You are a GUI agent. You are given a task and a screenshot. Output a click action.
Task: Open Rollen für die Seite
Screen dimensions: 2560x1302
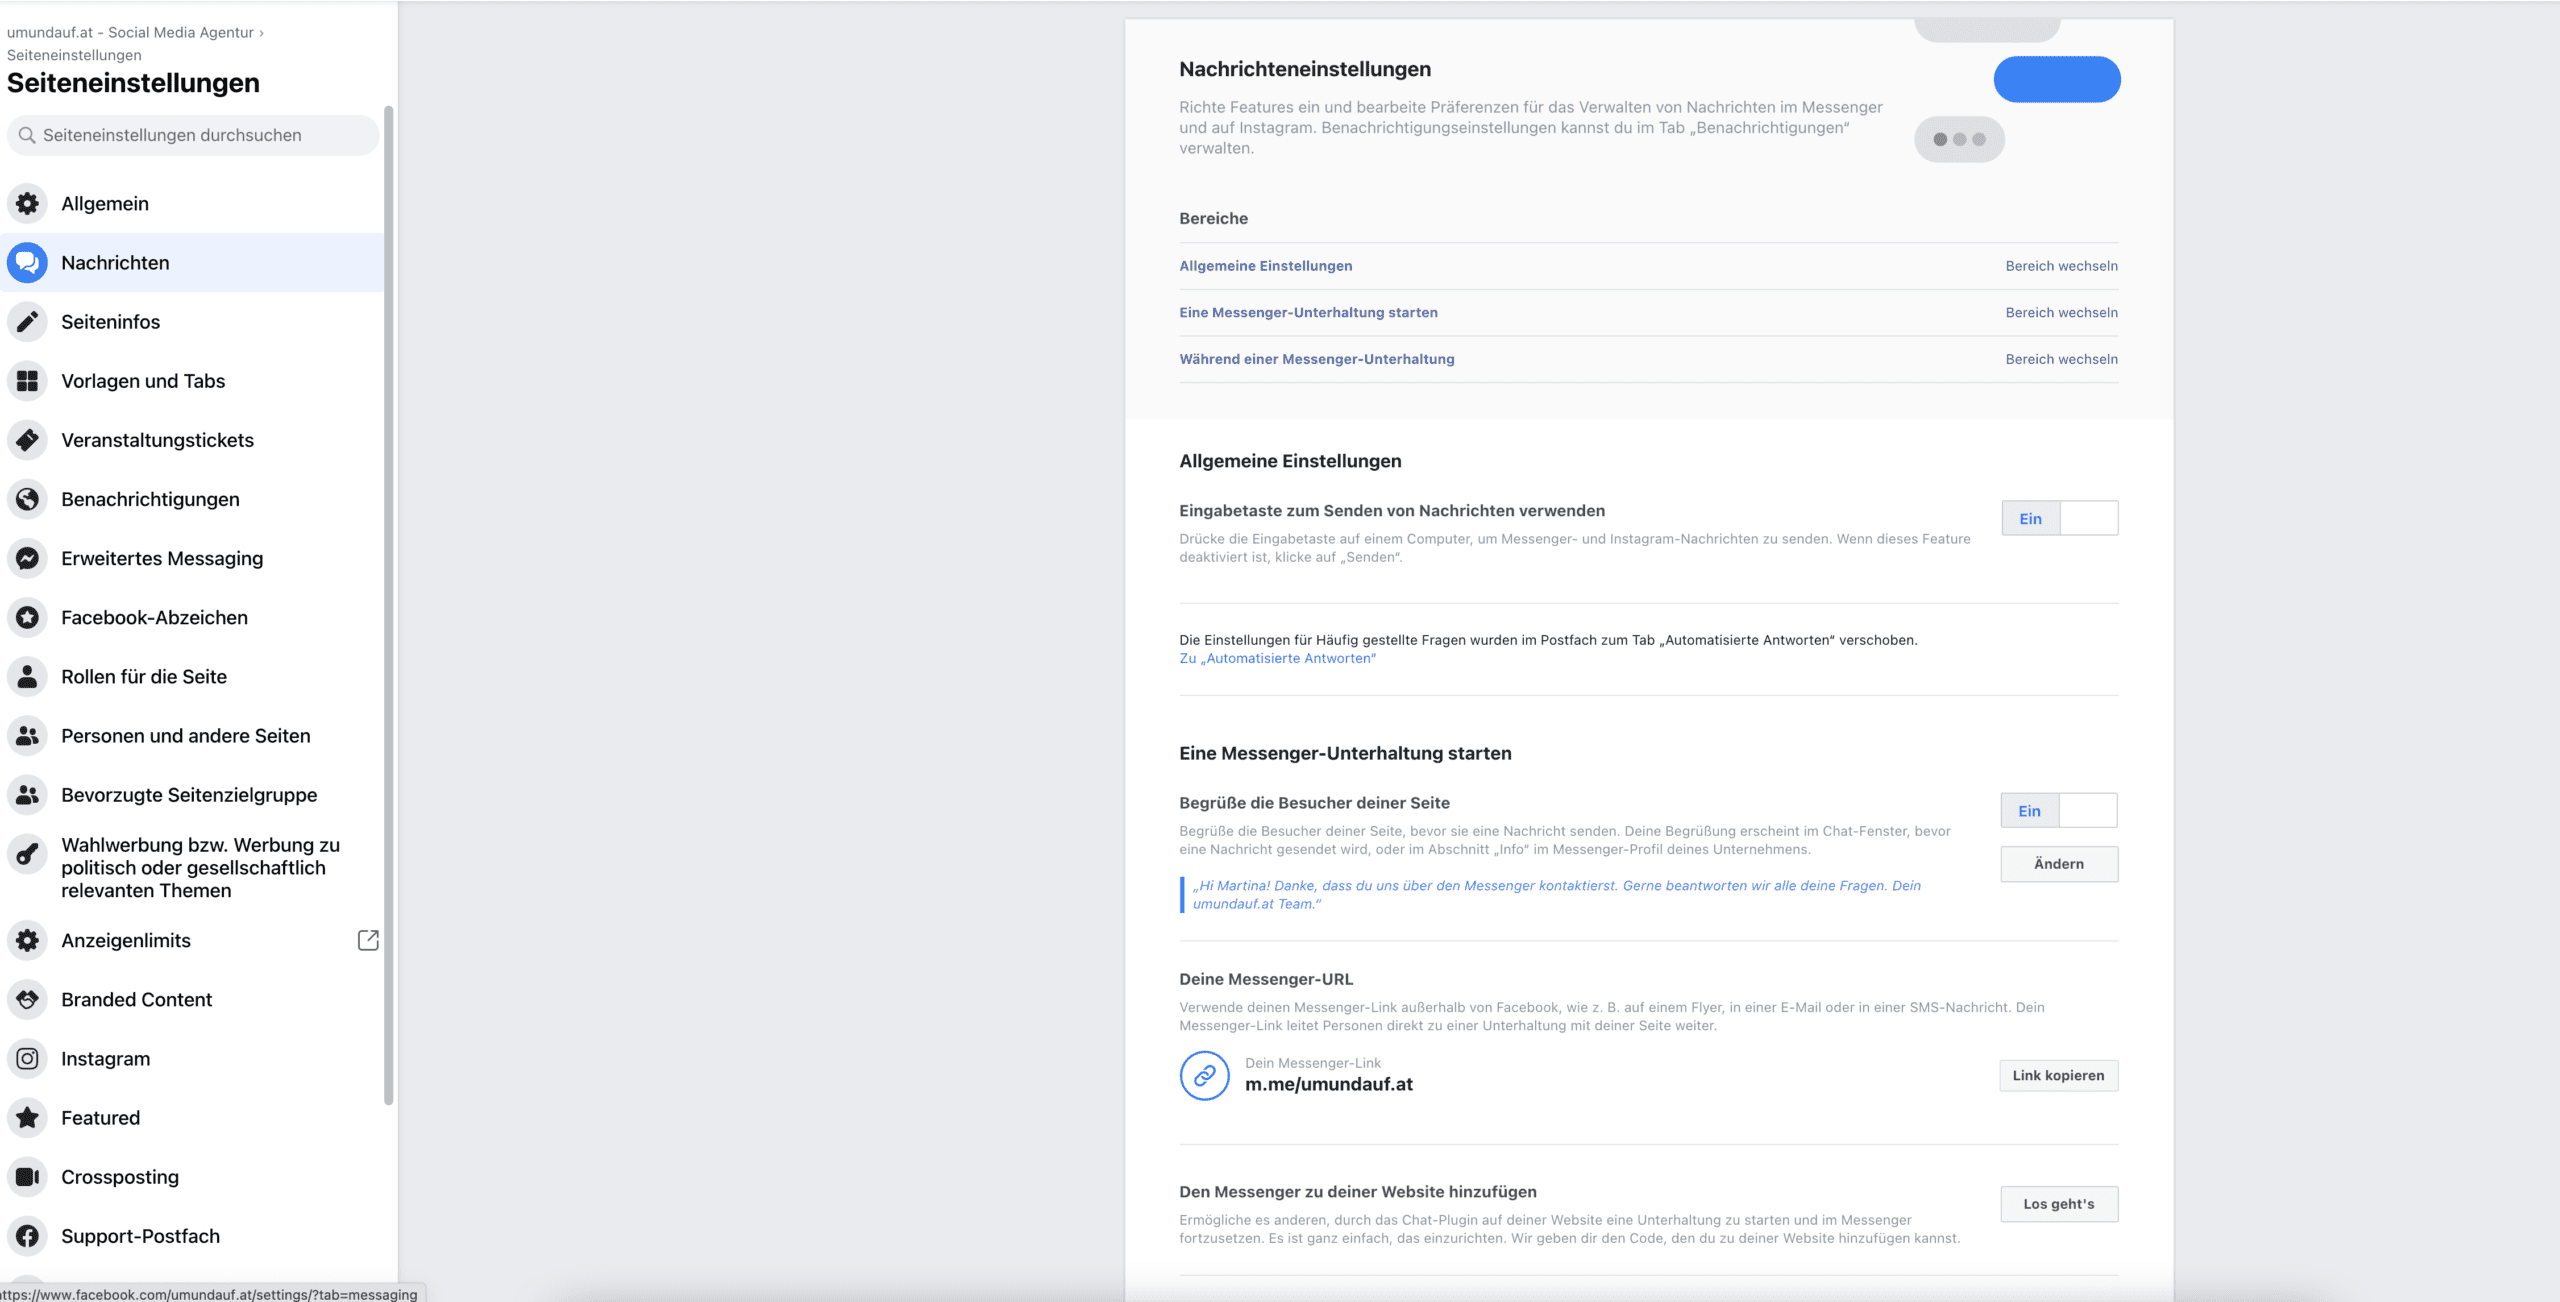click(192, 676)
